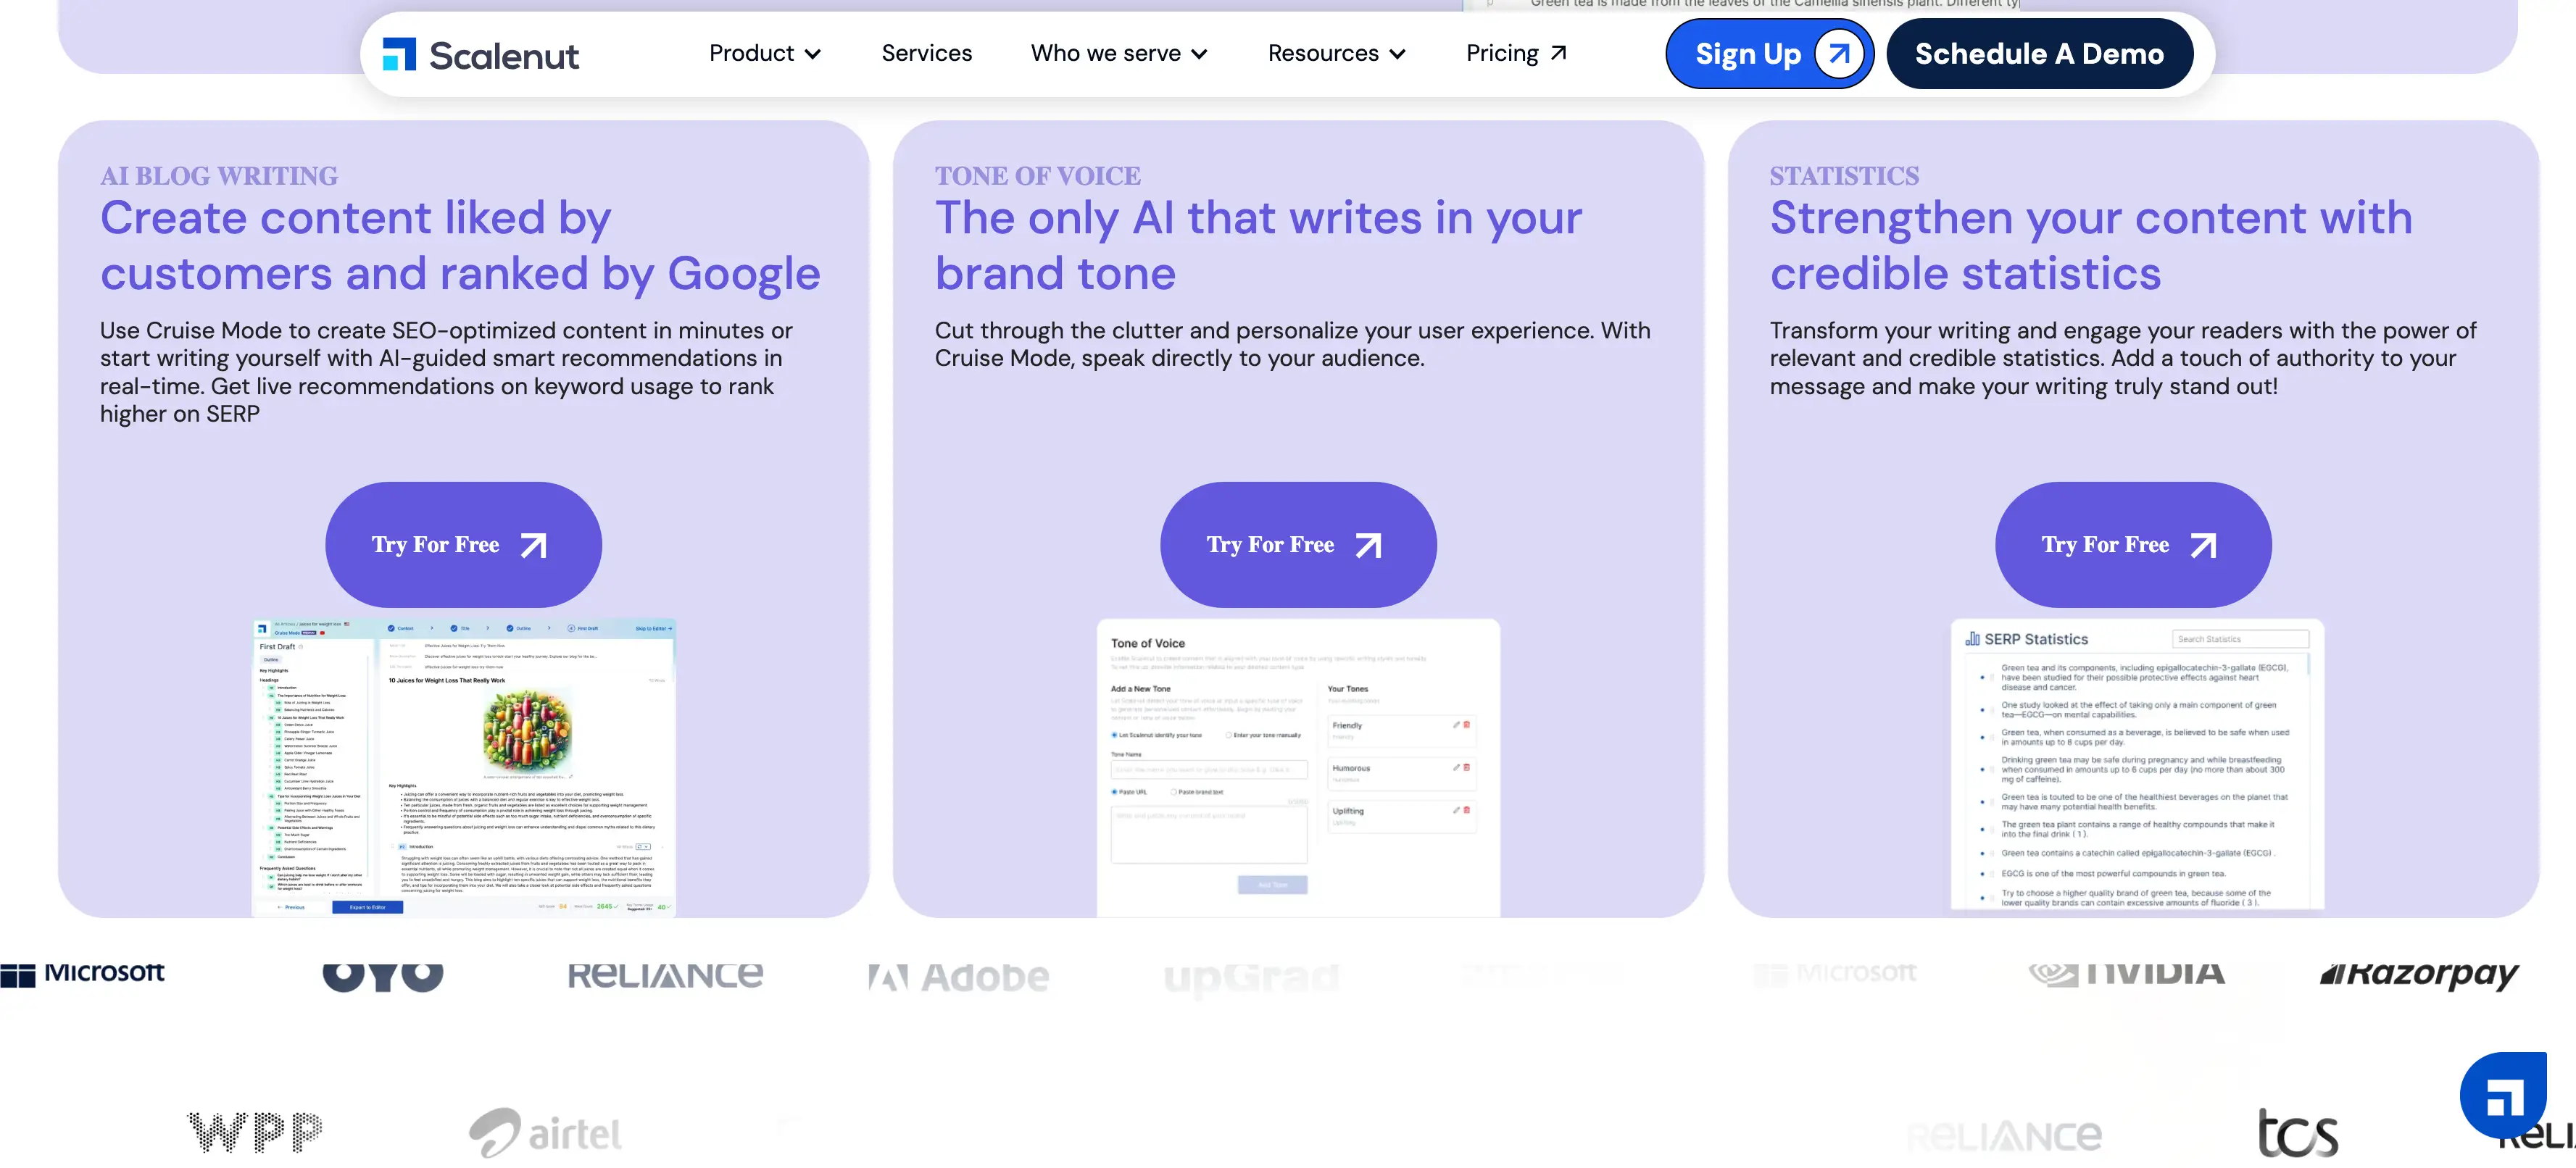Image resolution: width=2576 pixels, height=1168 pixels.
Task: Click Try For Free under Tone of Voice
Action: [1298, 545]
